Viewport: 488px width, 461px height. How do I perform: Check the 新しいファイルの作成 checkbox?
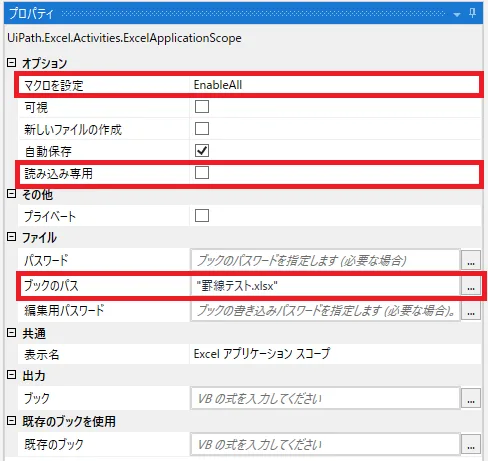[202, 129]
